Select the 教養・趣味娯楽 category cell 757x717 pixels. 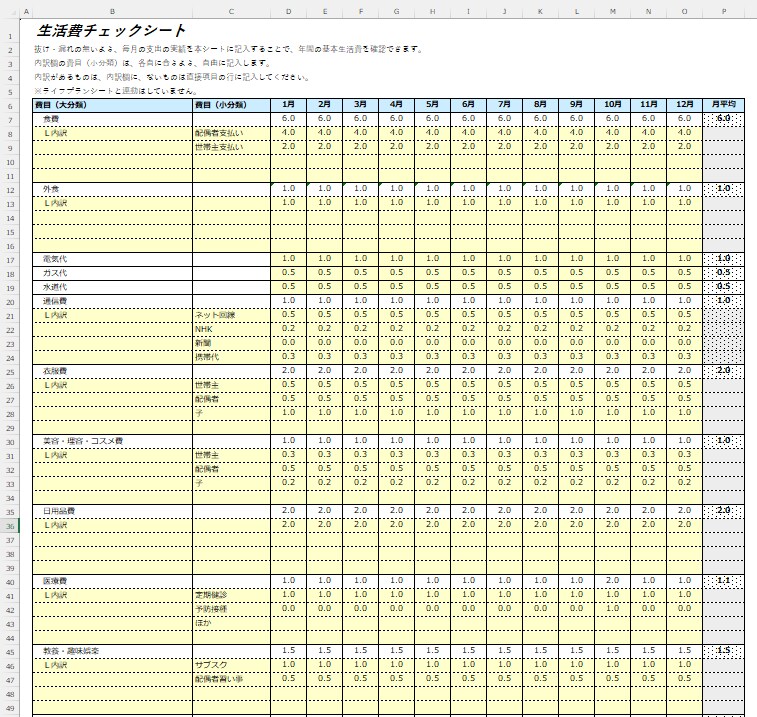112,651
